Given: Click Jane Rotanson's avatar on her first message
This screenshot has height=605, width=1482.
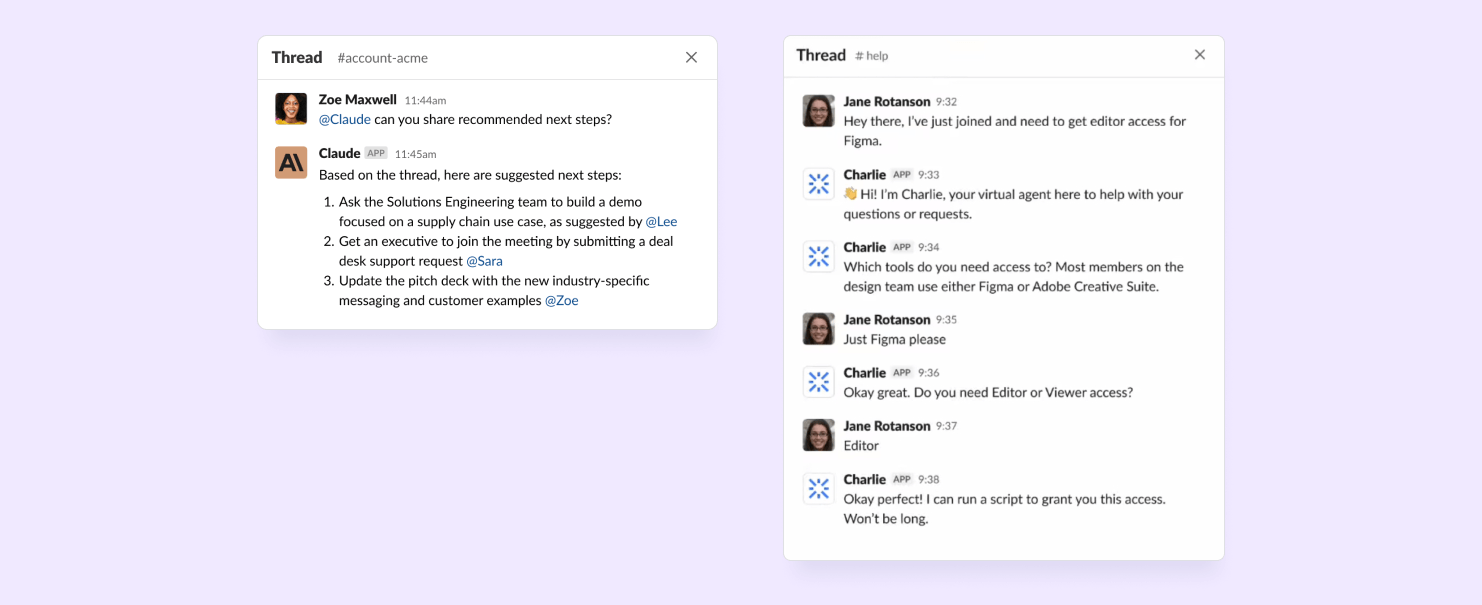Looking at the screenshot, I should point(818,111).
